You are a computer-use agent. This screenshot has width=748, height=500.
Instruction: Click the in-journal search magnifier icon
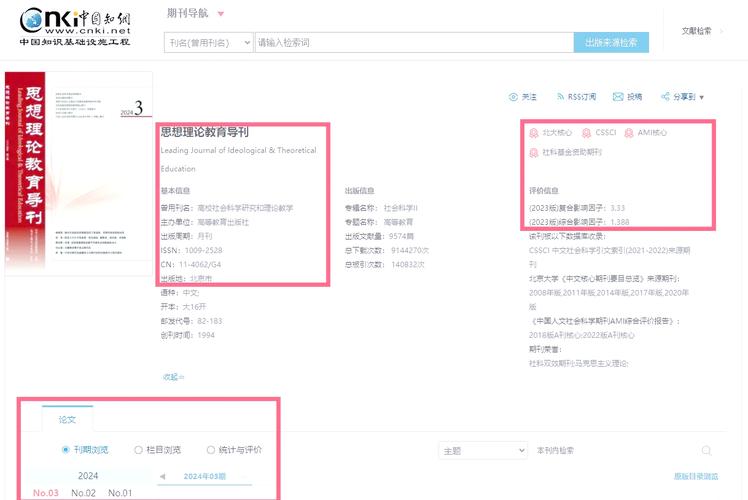point(706,450)
